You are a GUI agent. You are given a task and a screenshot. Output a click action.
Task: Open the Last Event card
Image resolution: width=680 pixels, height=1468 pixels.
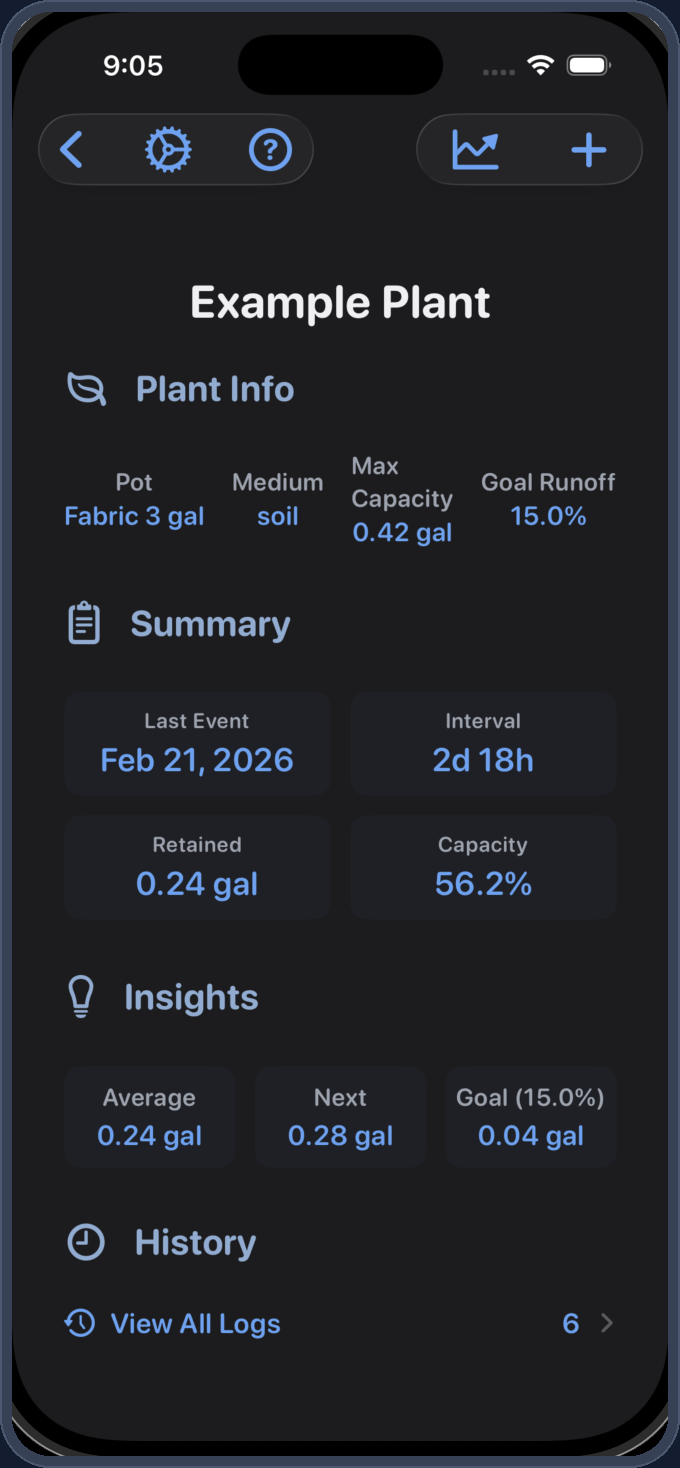(197, 742)
